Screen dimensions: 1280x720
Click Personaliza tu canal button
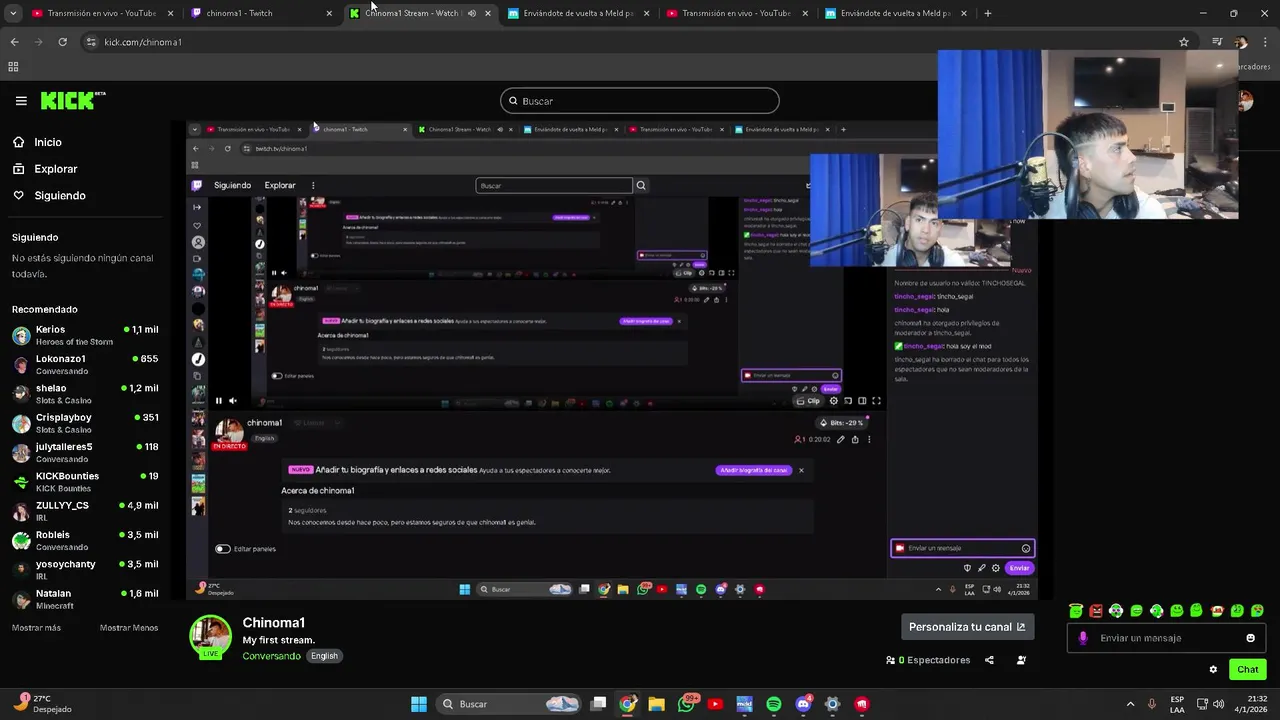(x=967, y=627)
